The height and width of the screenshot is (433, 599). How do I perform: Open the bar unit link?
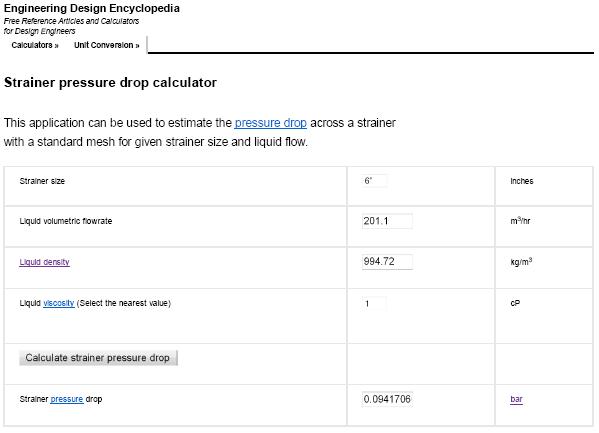(x=516, y=399)
